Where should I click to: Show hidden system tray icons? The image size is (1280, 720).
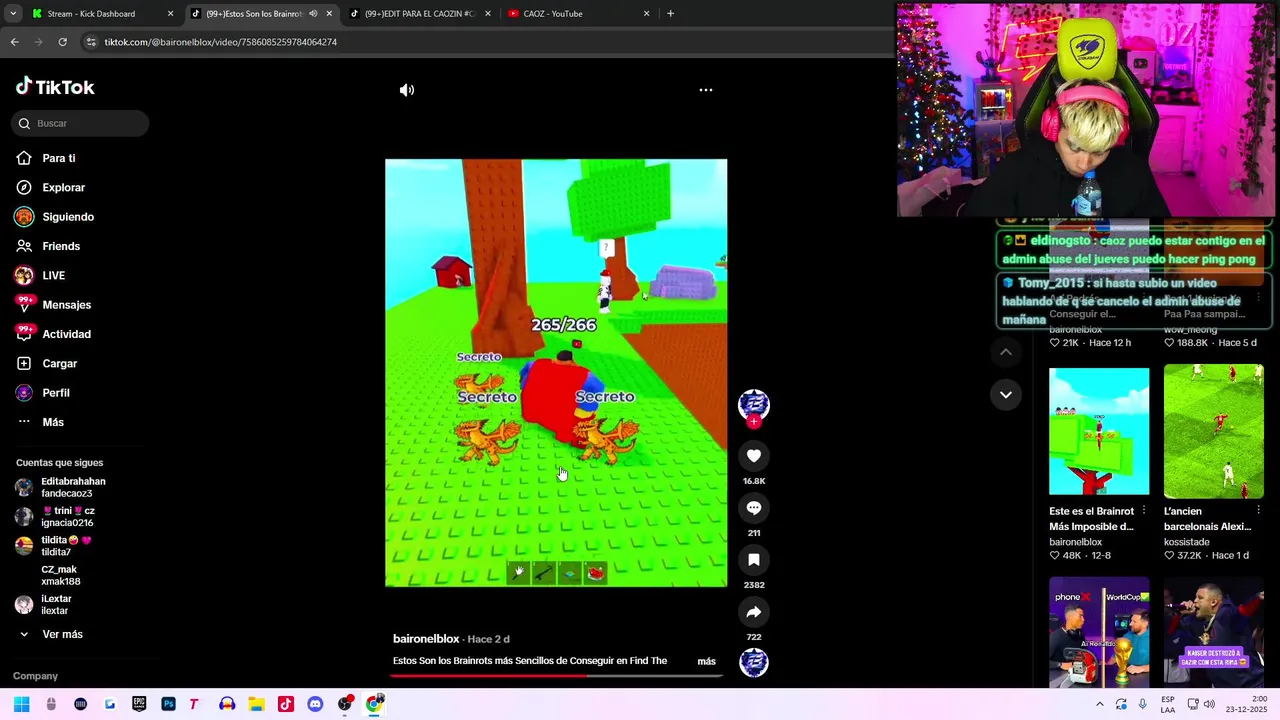coord(1099,704)
